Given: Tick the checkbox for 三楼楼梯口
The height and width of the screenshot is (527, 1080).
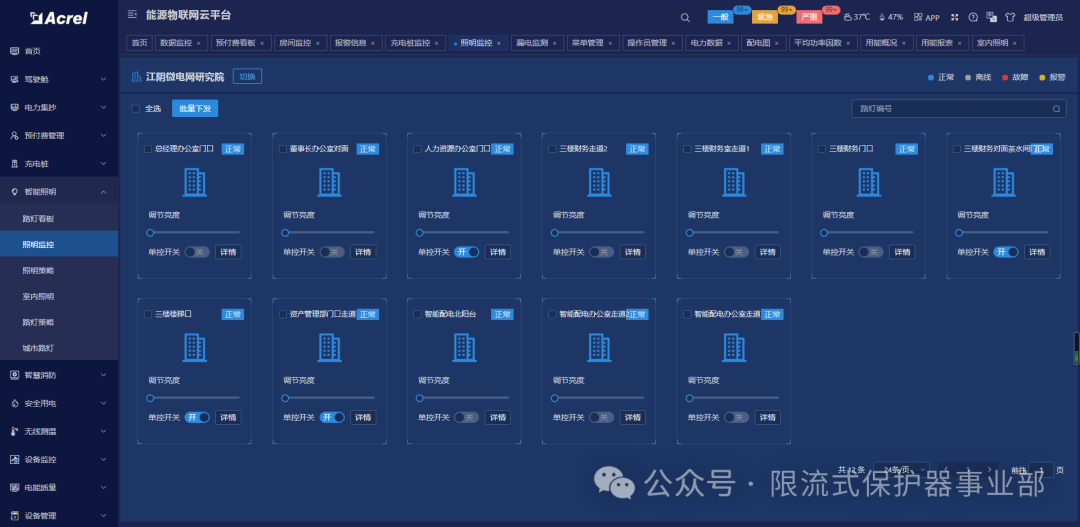Looking at the screenshot, I should coord(148,314).
